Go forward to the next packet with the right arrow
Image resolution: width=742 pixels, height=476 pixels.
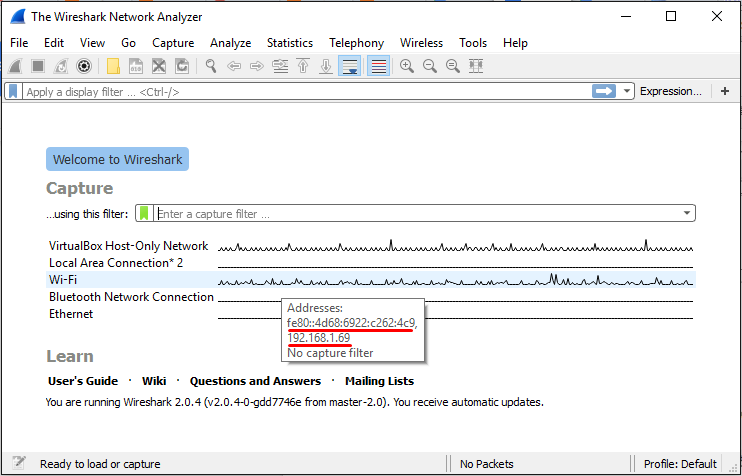point(256,66)
